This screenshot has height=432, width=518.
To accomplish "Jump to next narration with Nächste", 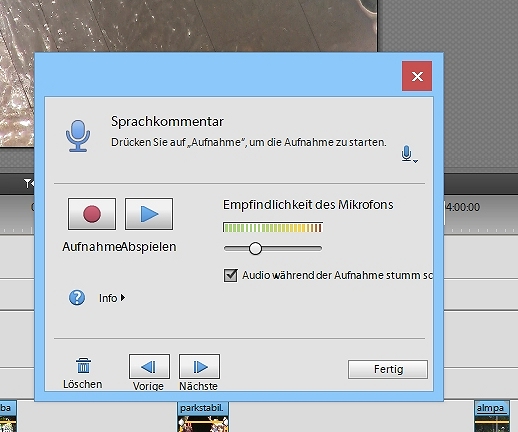I will pyautogui.click(x=199, y=366).
